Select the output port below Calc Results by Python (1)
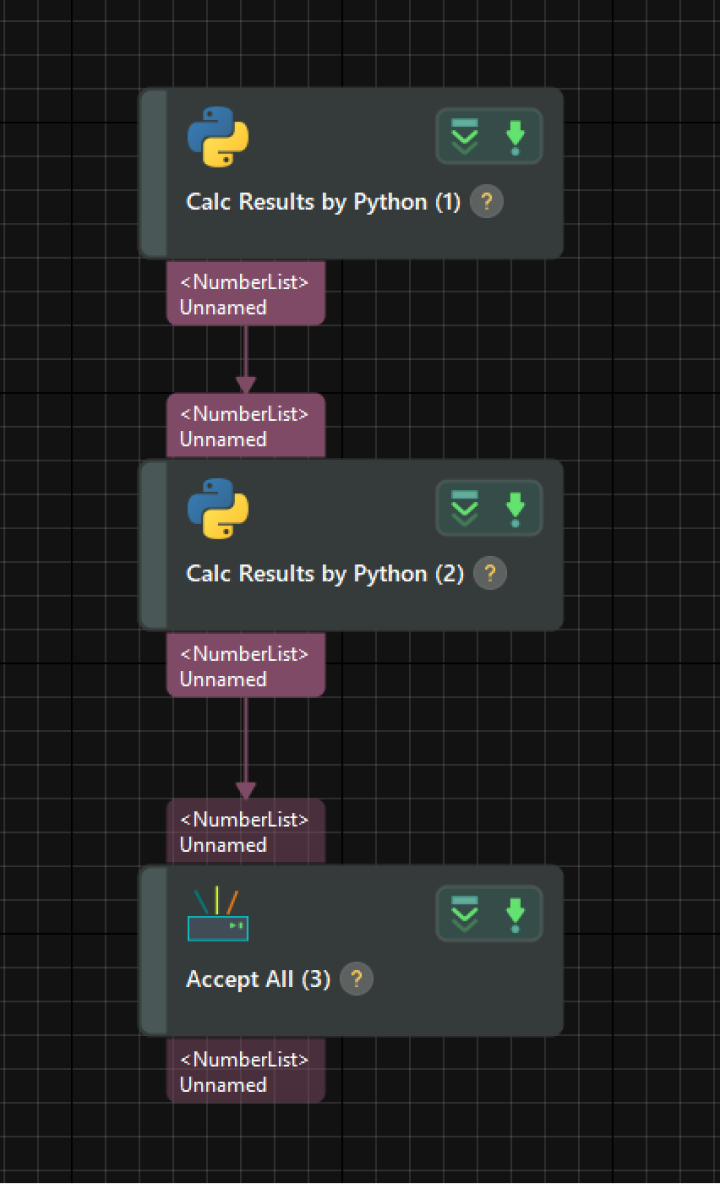 [x=245, y=293]
